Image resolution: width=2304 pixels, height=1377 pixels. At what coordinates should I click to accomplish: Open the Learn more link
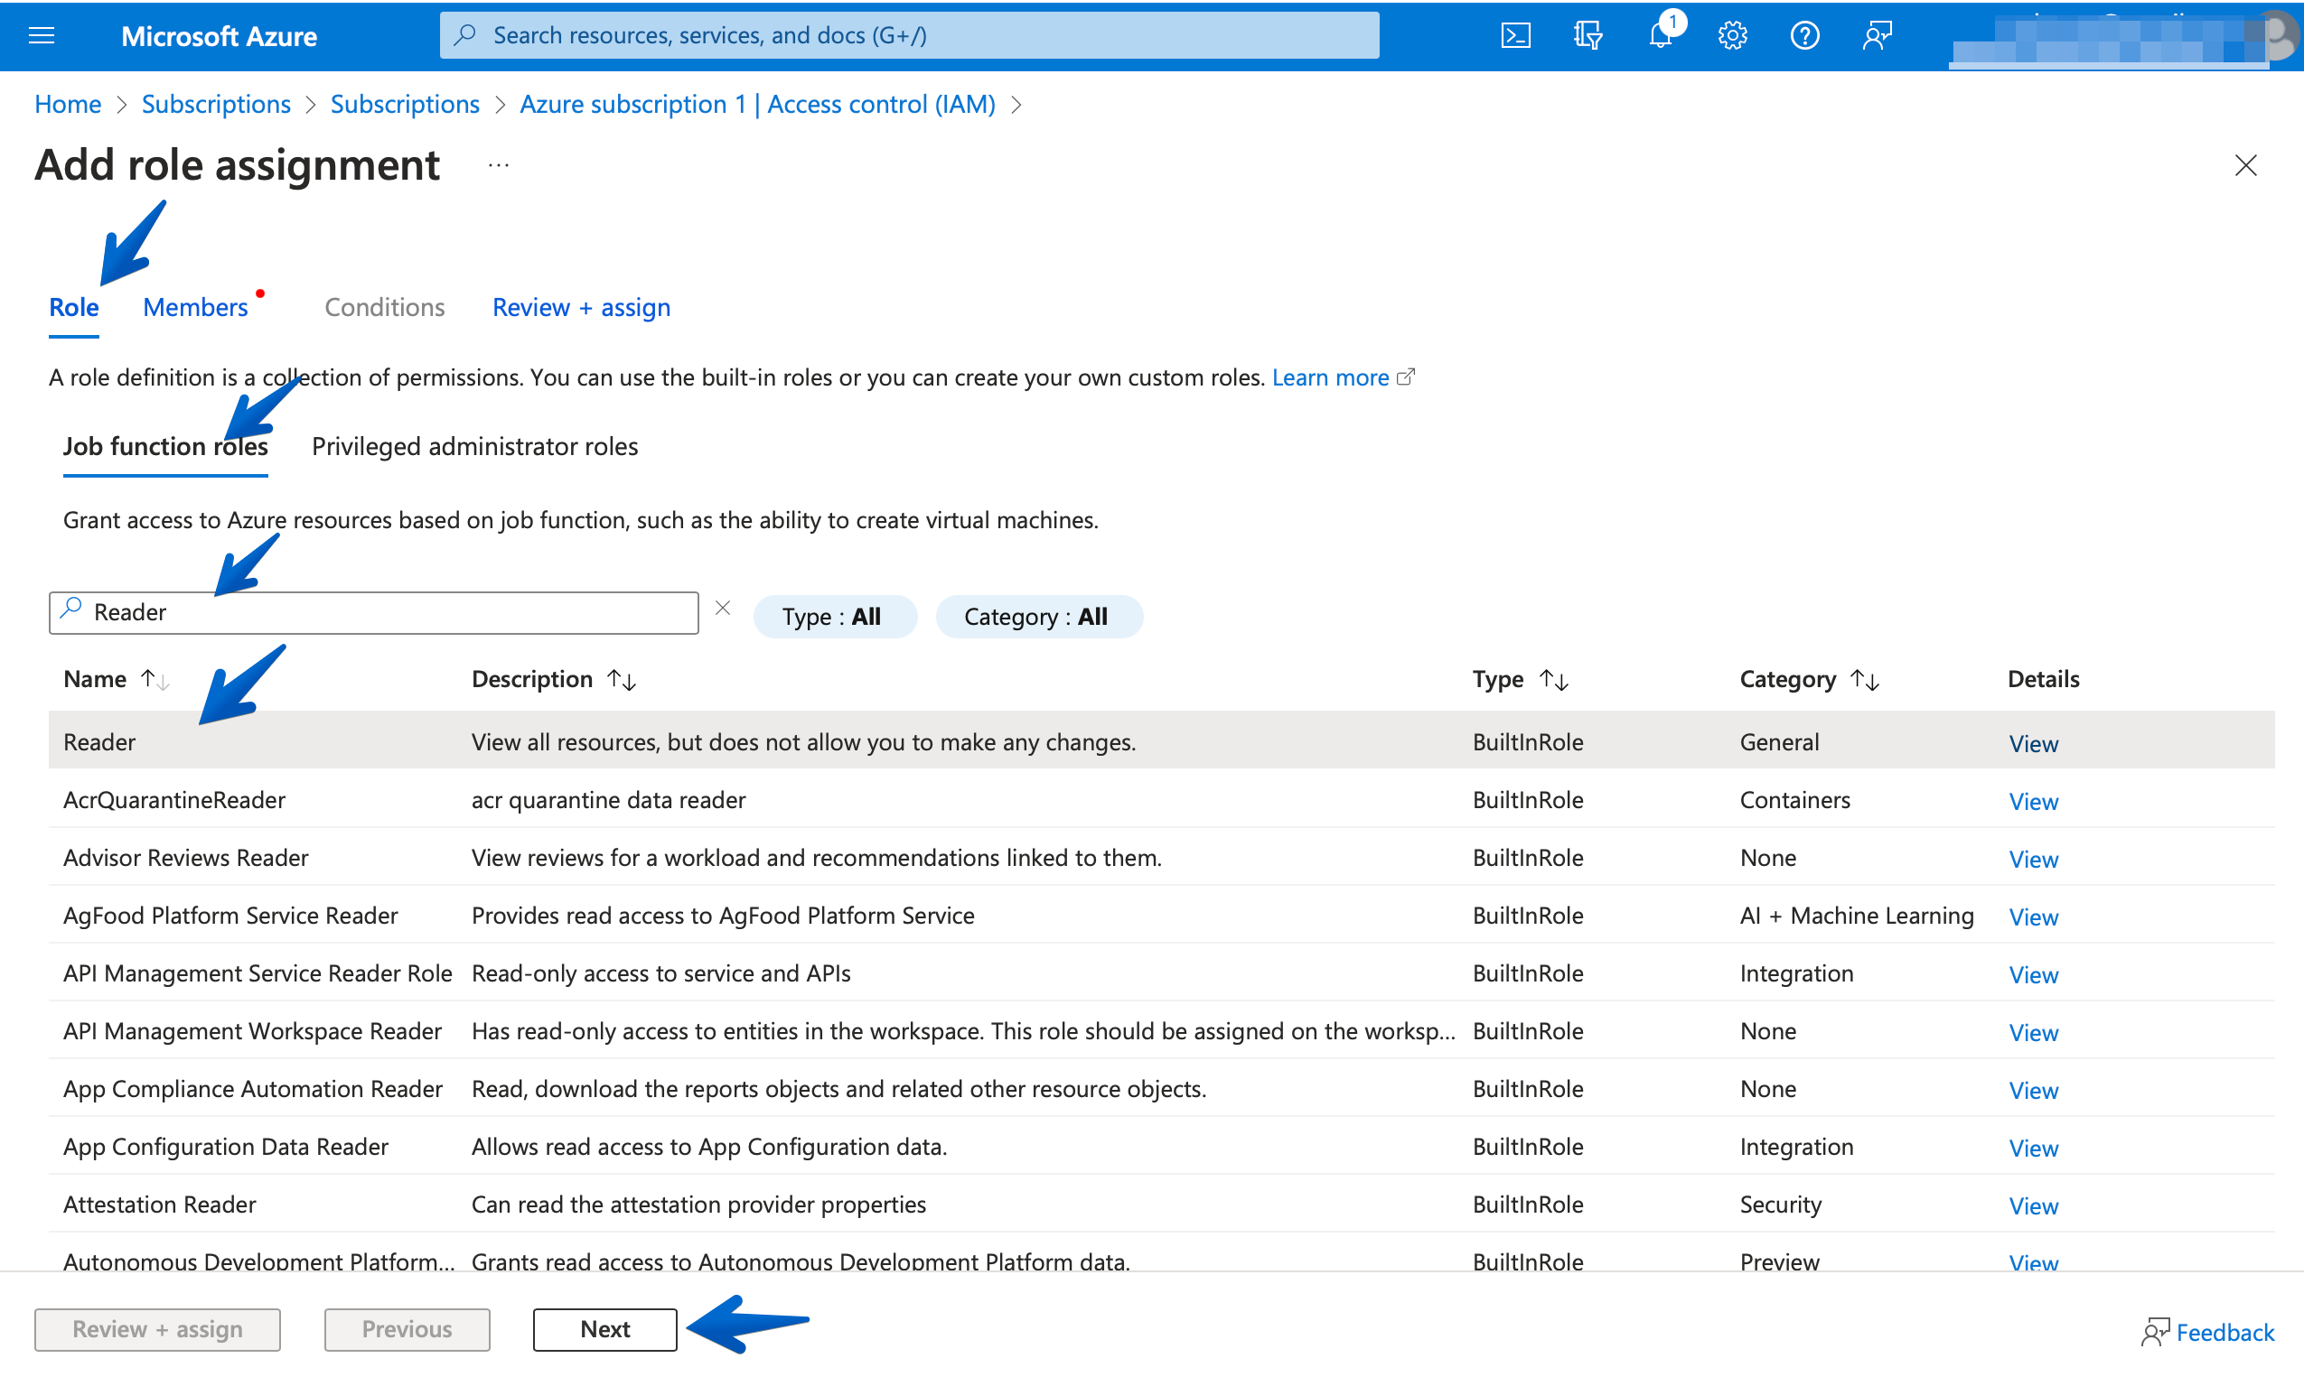coord(1330,377)
